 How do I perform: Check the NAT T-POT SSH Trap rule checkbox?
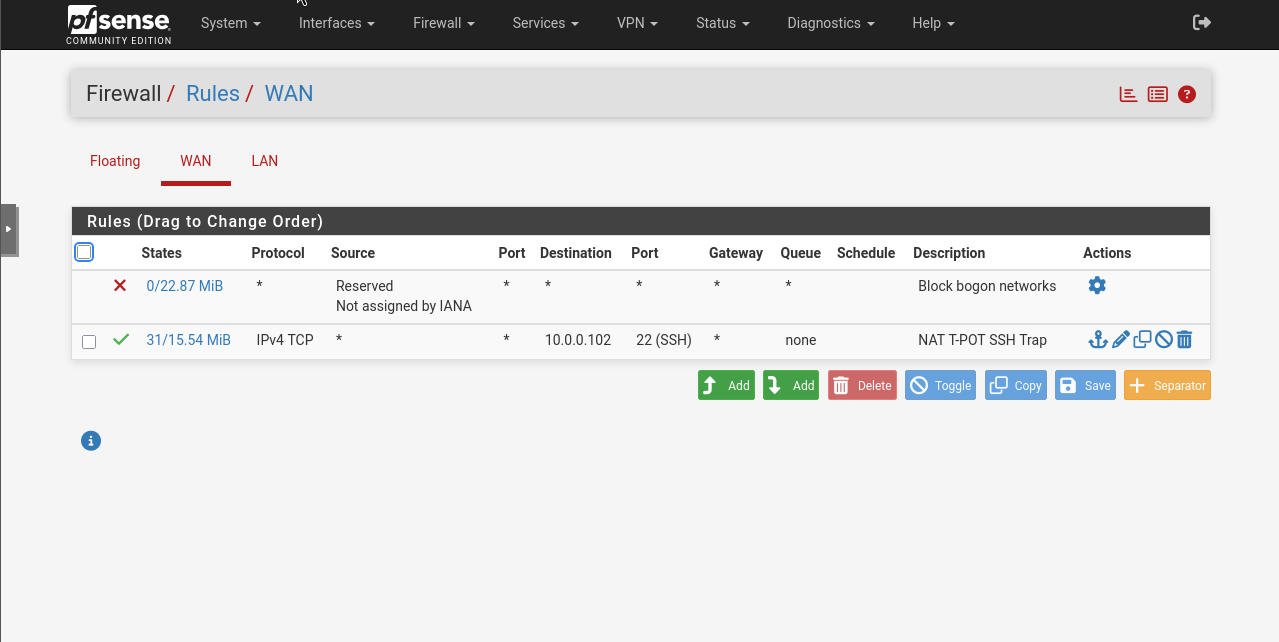(89, 341)
